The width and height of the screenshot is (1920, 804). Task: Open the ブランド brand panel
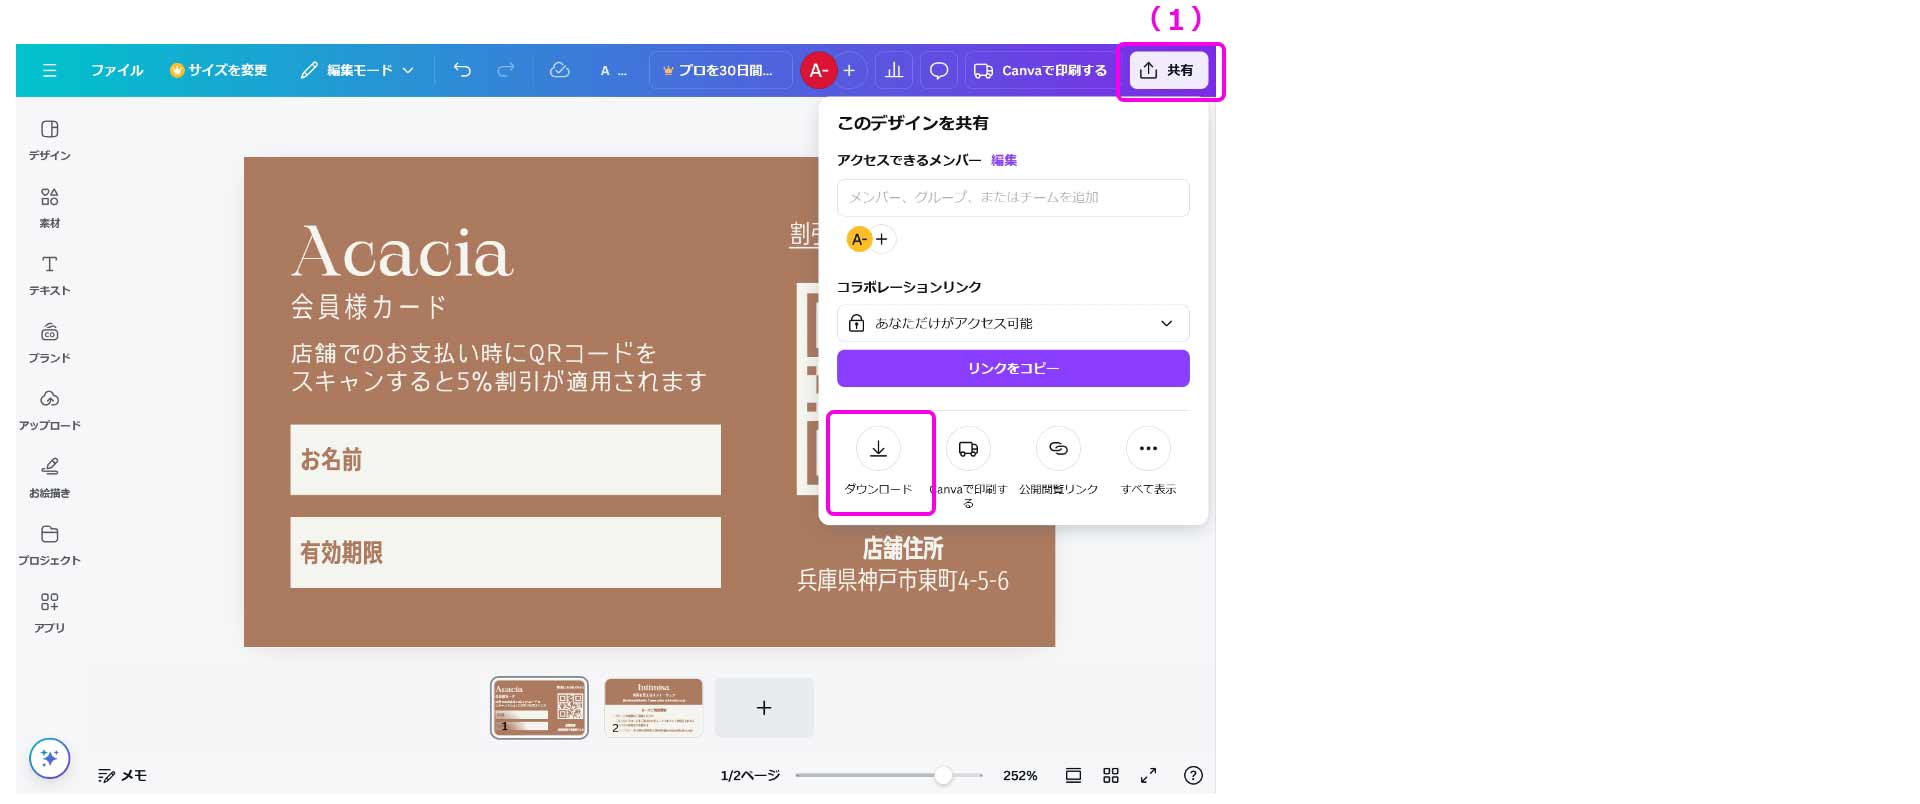click(49, 343)
